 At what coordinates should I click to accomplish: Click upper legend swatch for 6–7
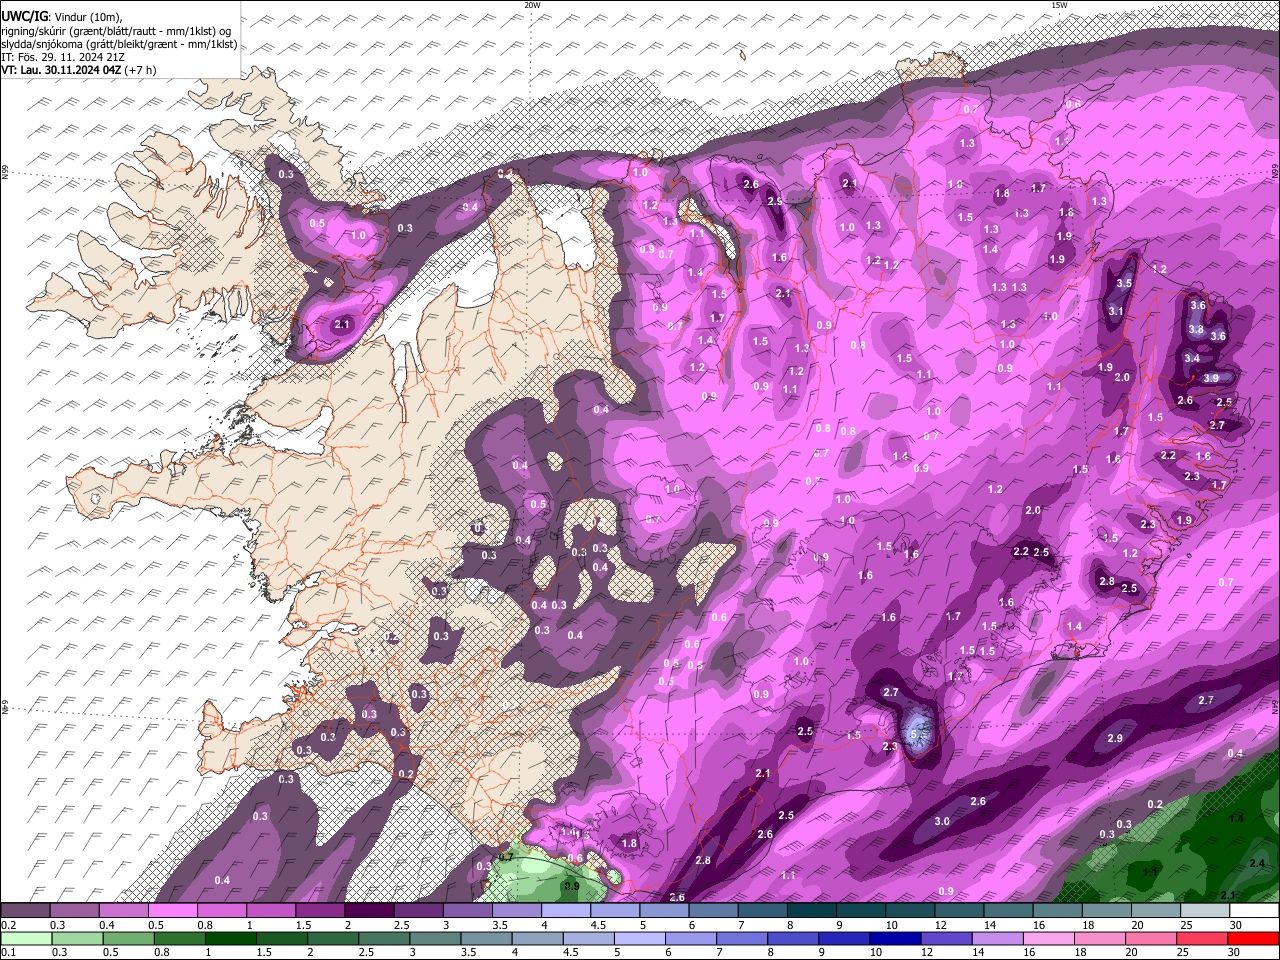(713, 911)
